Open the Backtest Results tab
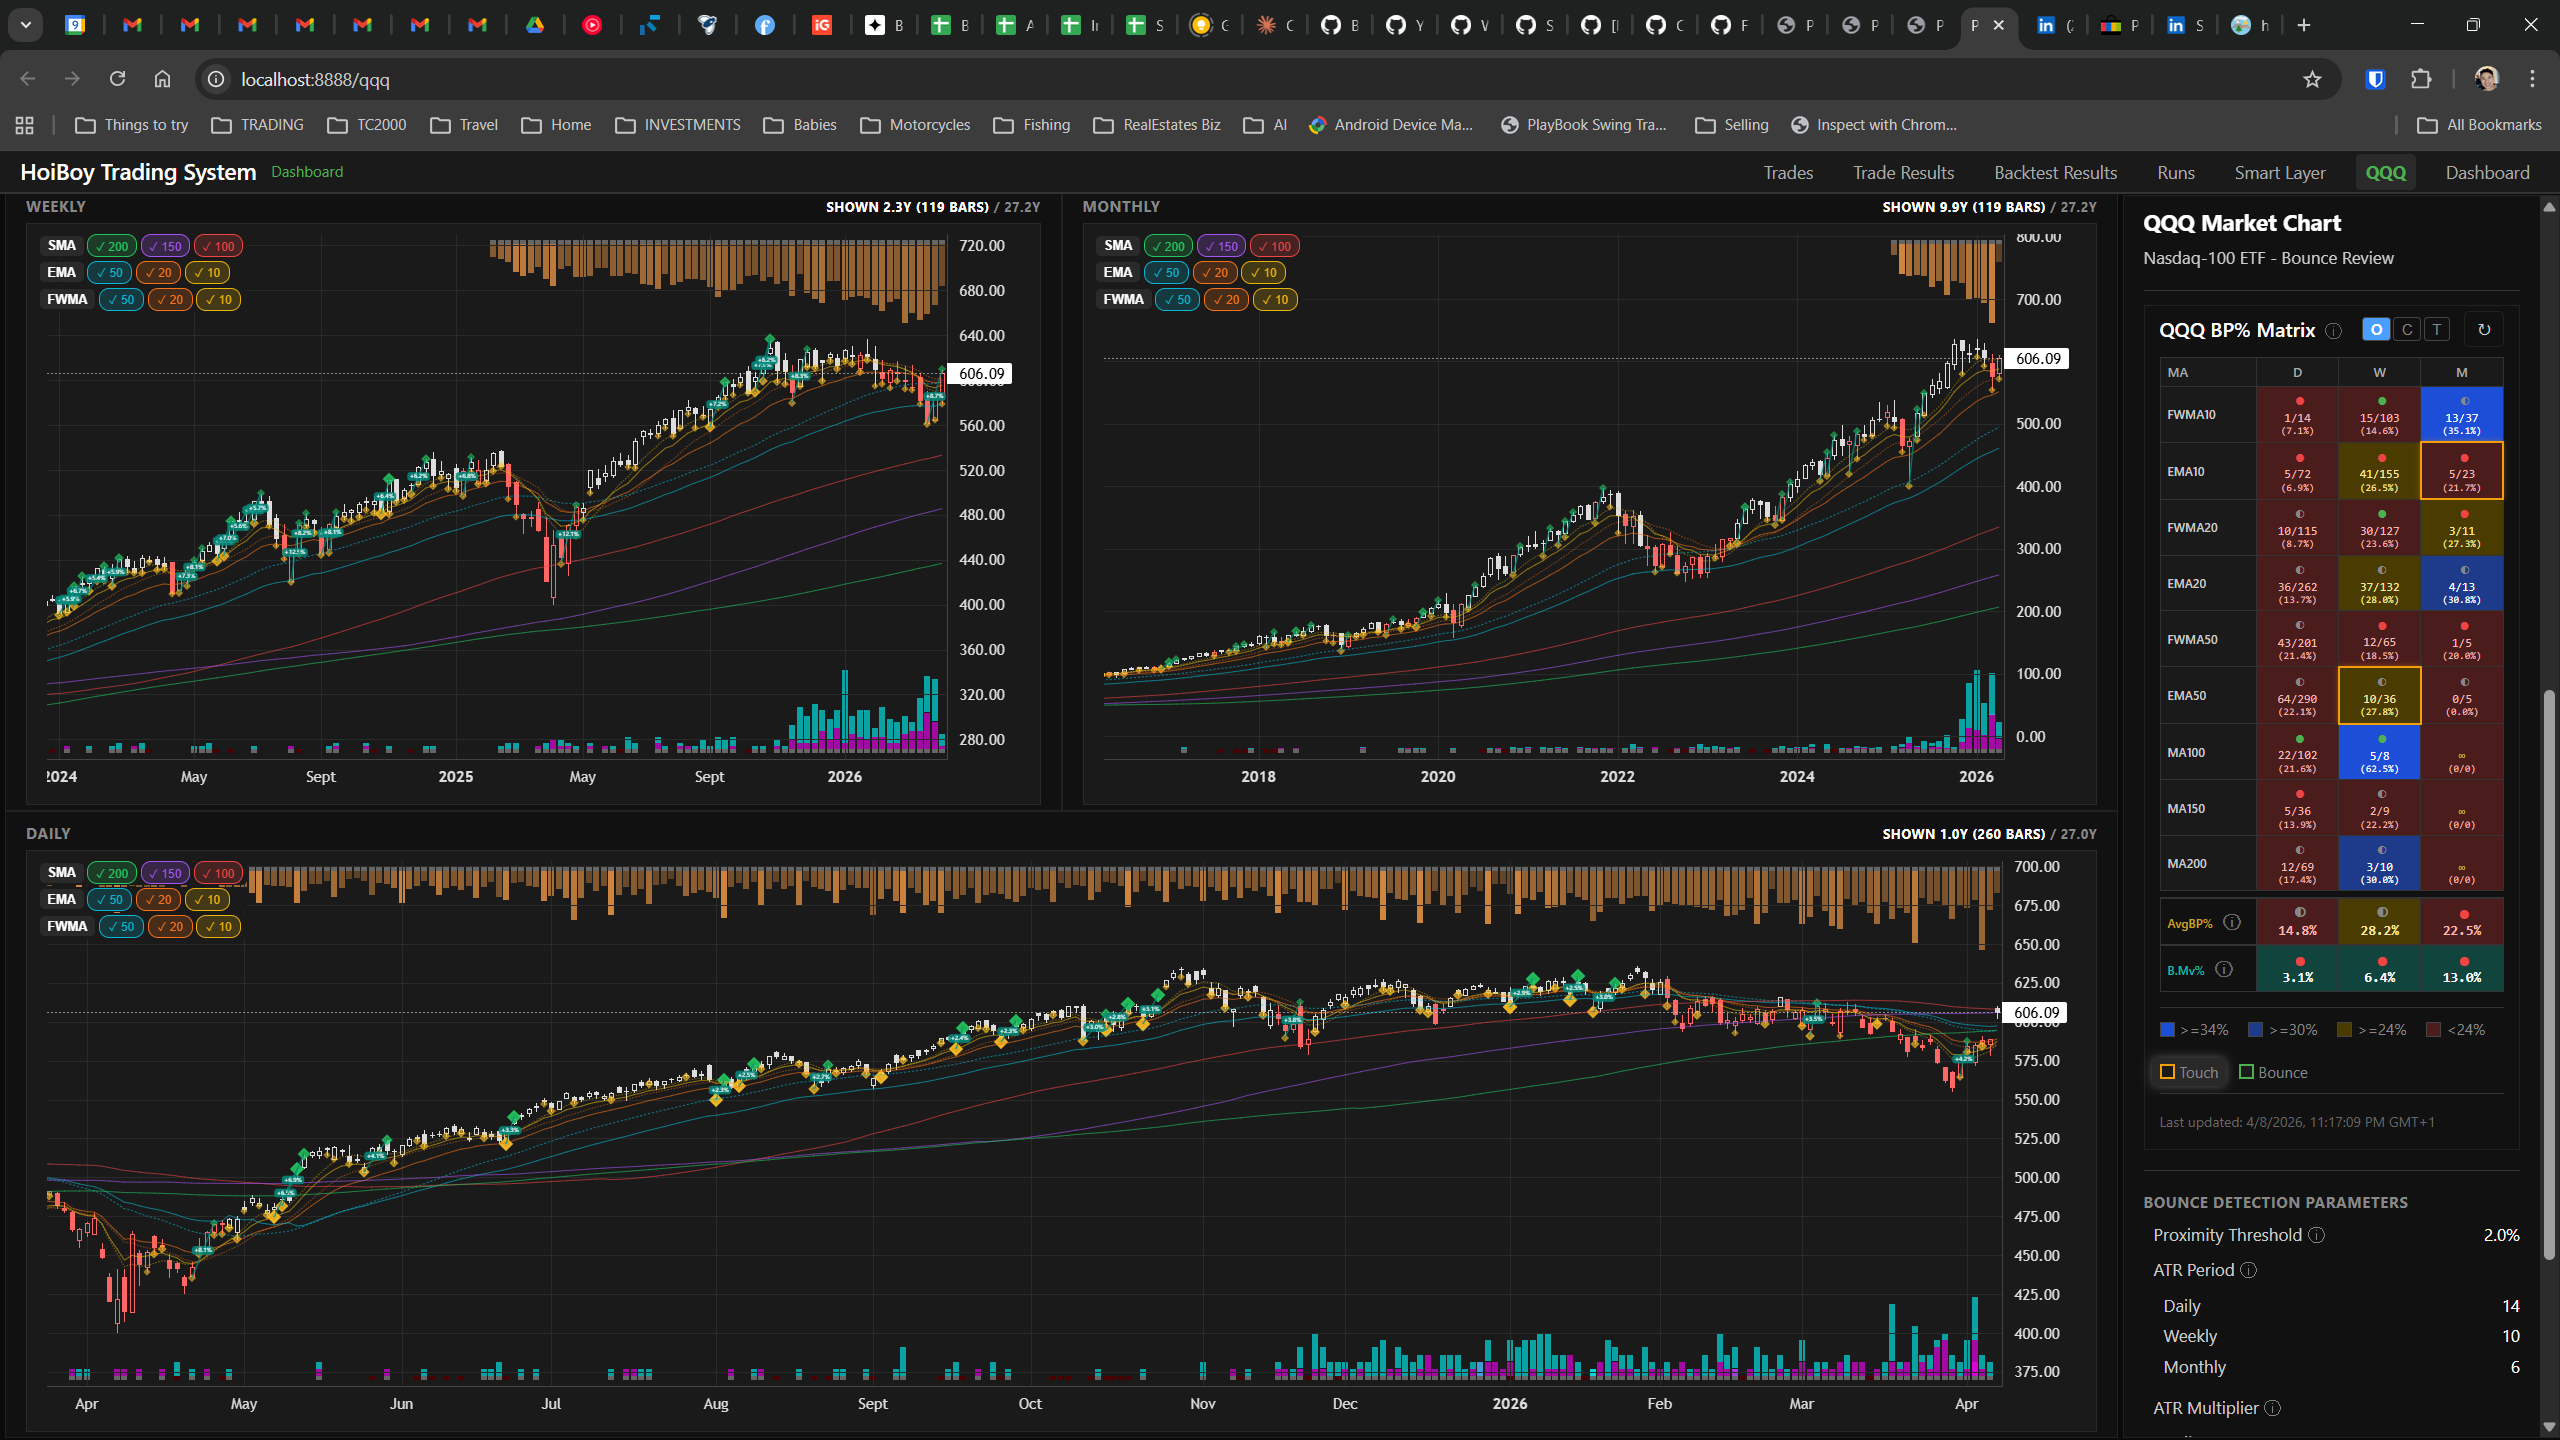 pos(2055,173)
